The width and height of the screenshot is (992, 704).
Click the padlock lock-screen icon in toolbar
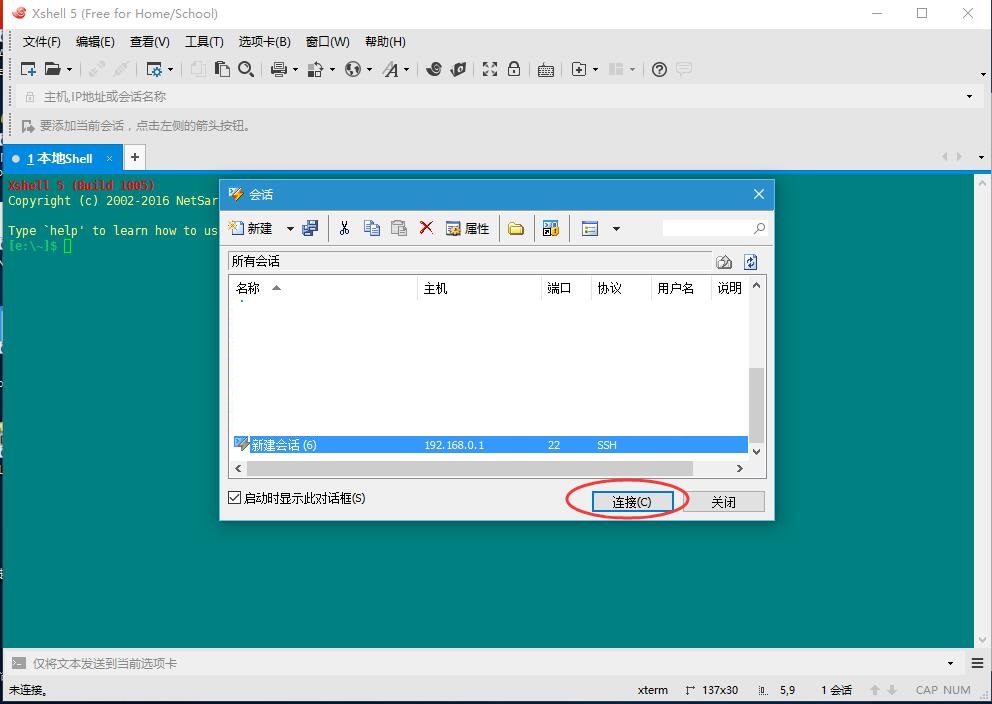(x=514, y=69)
